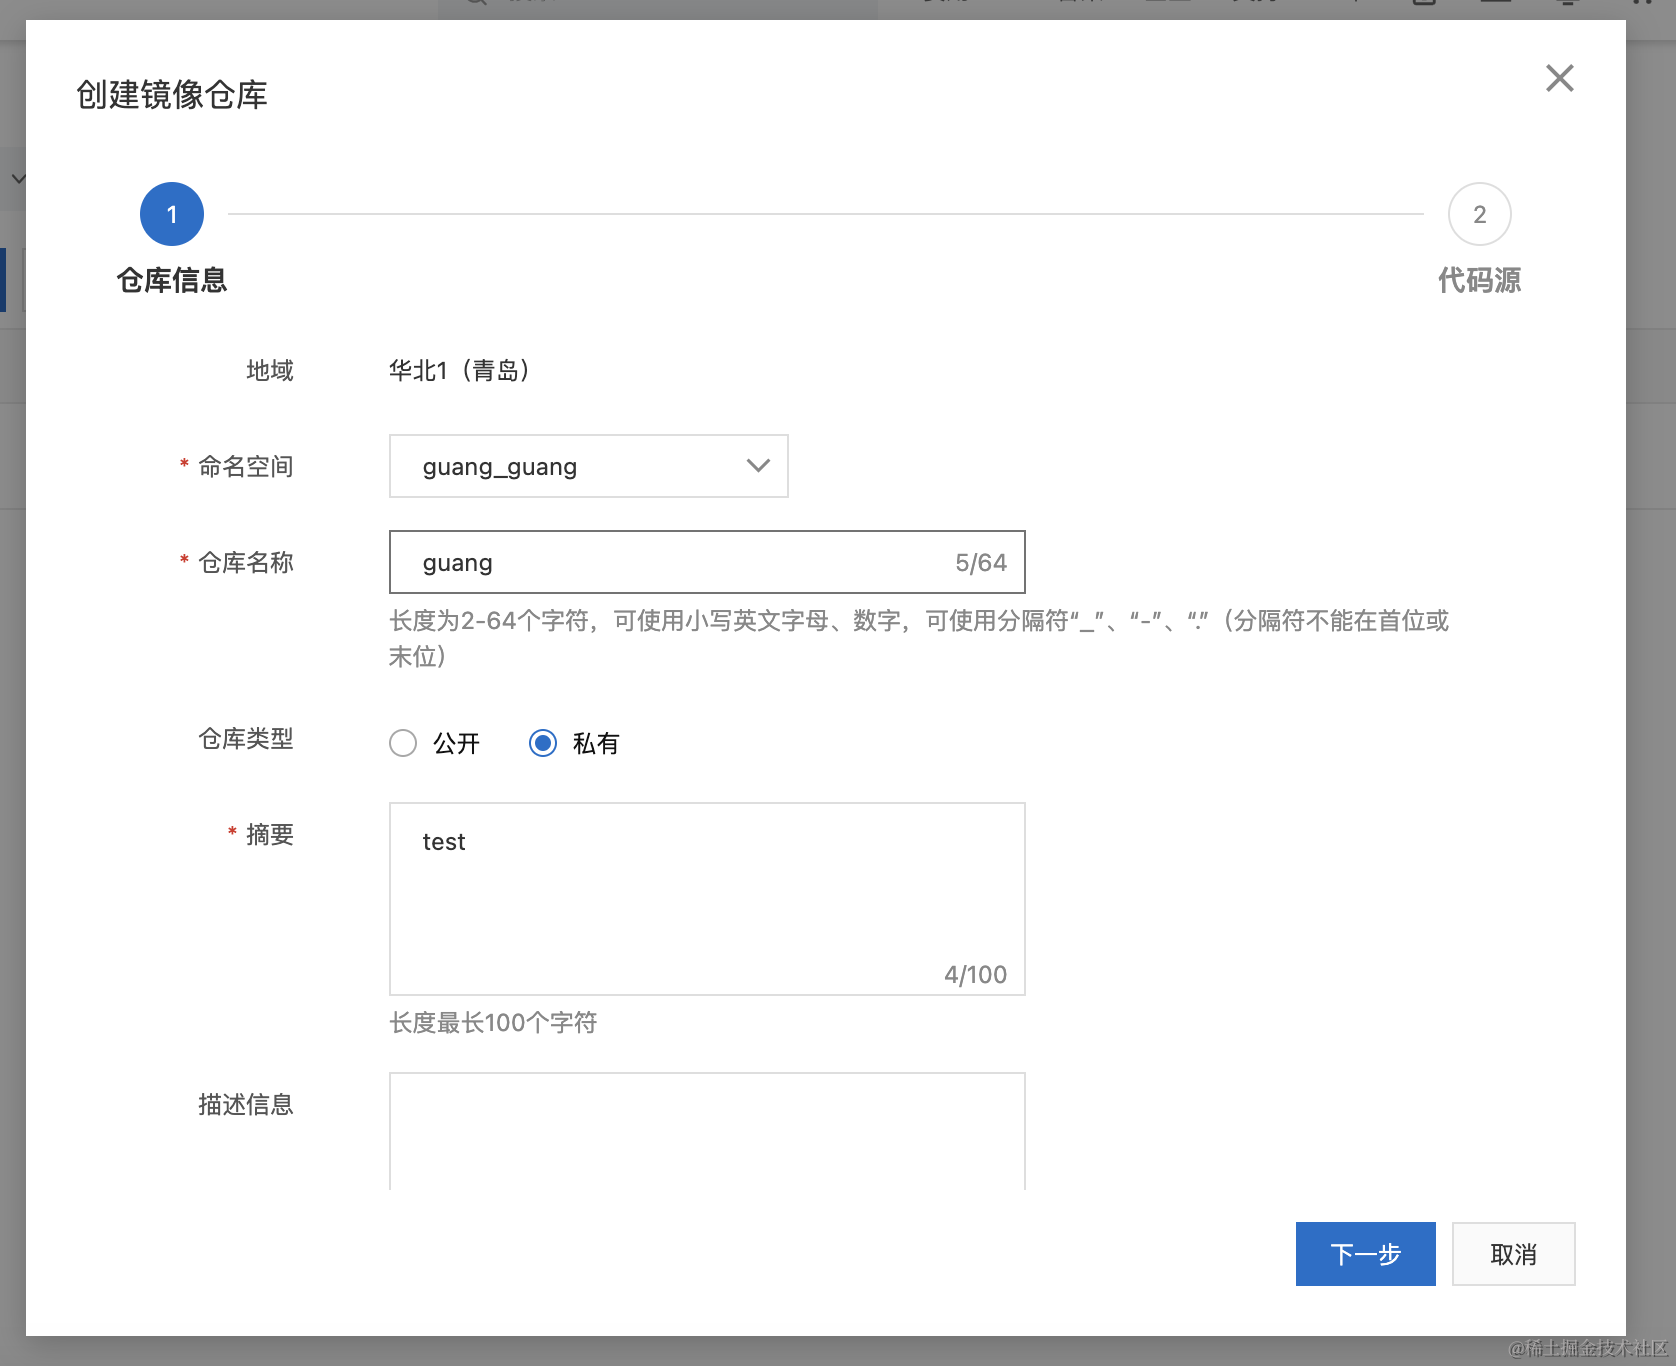Click the 公开 option label text
This screenshot has width=1676, height=1366.
click(x=456, y=743)
